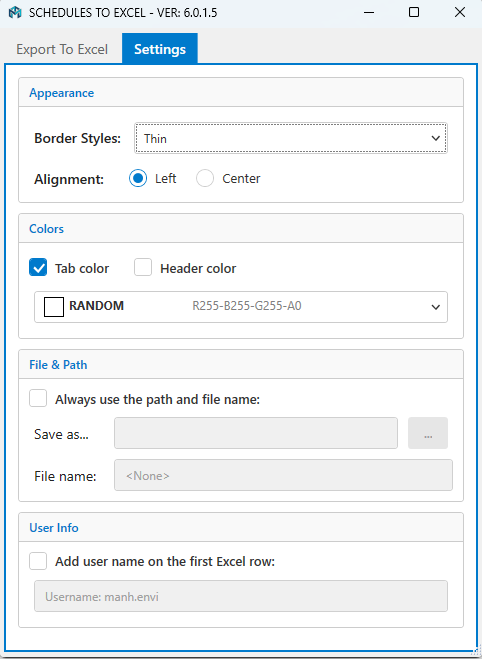The width and height of the screenshot is (482, 659).
Task: Uncheck the Tab color checkbox
Action: pyautogui.click(x=38, y=268)
